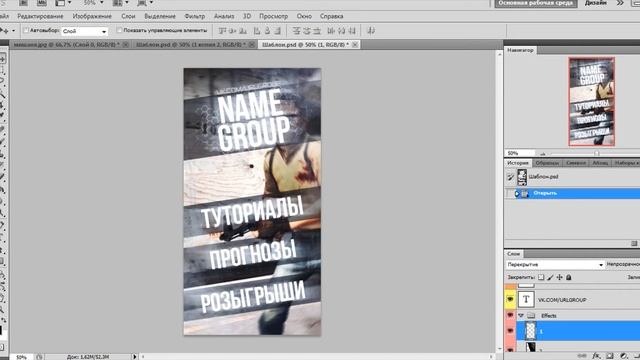Open the Слои menu
This screenshot has height=360, width=640.
click(x=128, y=16)
